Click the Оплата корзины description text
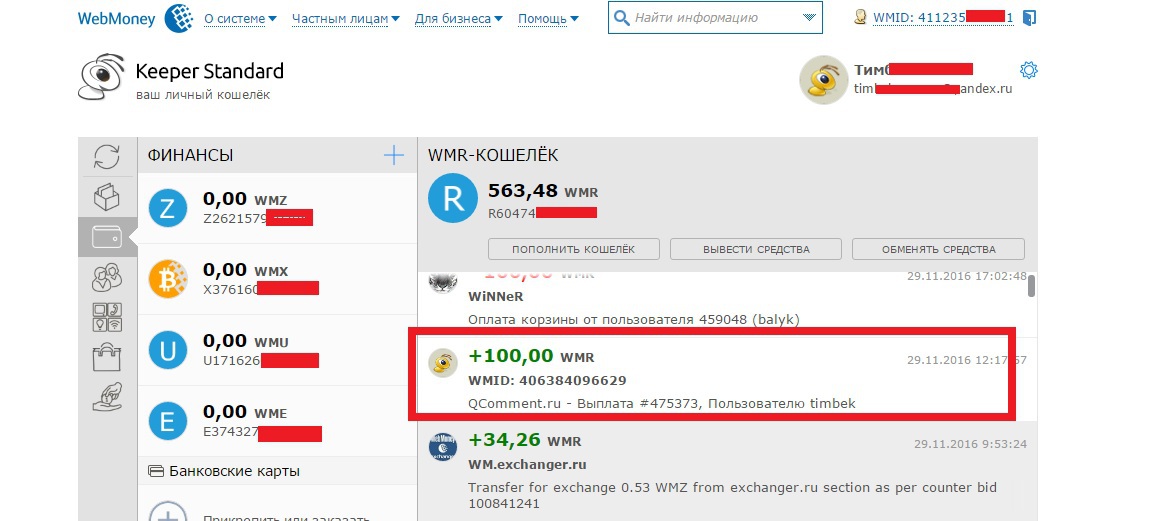 click(633, 320)
